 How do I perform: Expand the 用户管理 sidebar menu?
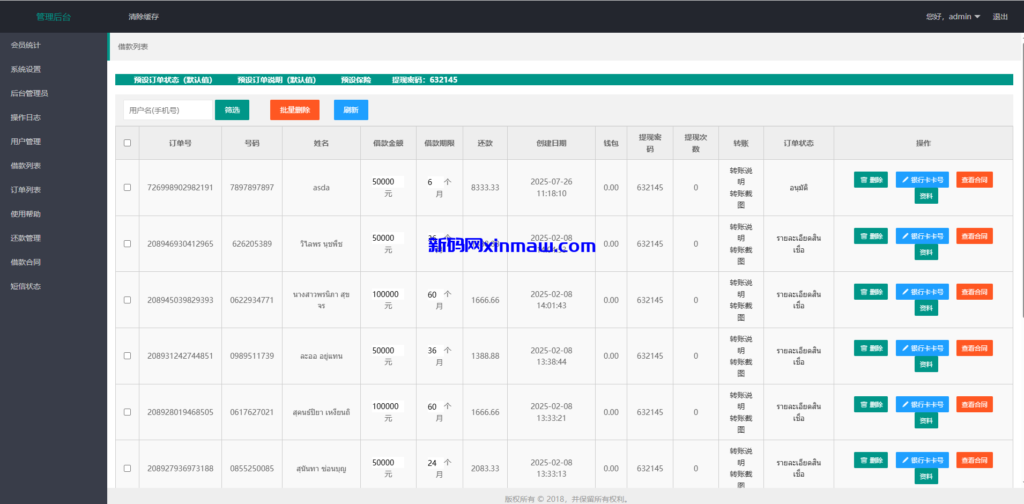[x=26, y=141]
